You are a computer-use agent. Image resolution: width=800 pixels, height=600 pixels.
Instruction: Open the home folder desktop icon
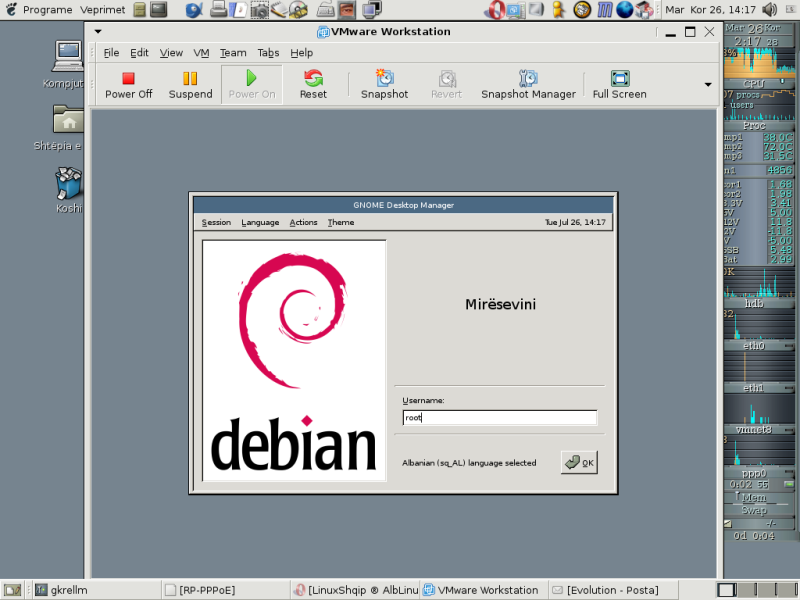67,128
